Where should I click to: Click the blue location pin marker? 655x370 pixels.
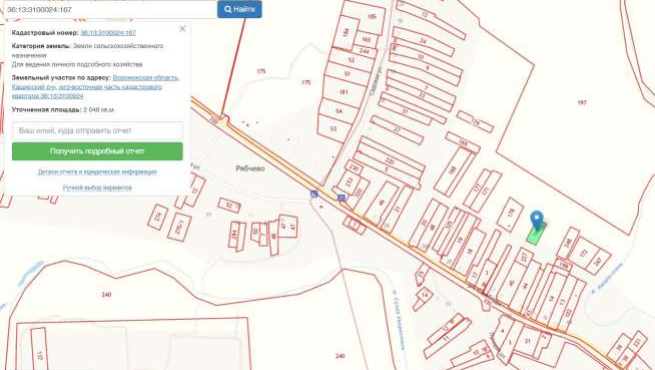537,220
